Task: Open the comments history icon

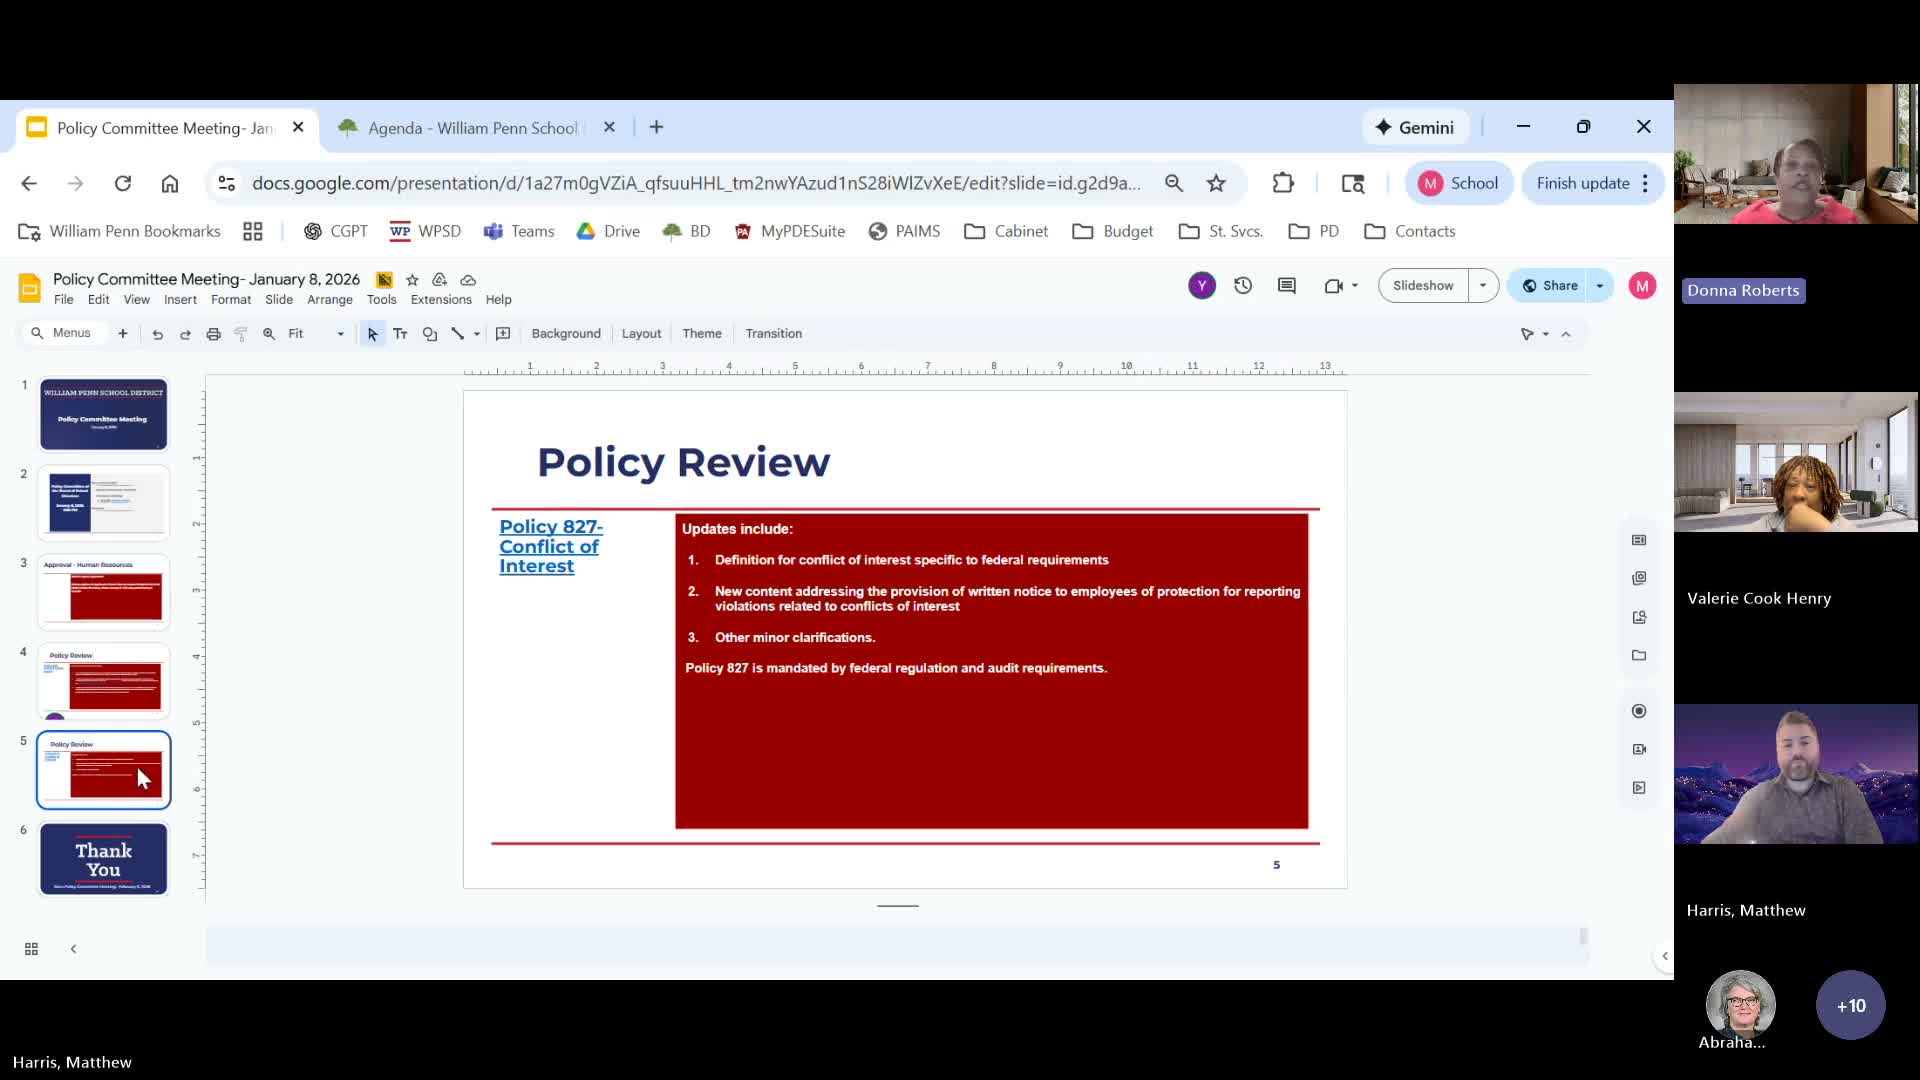Action: [x=1287, y=286]
